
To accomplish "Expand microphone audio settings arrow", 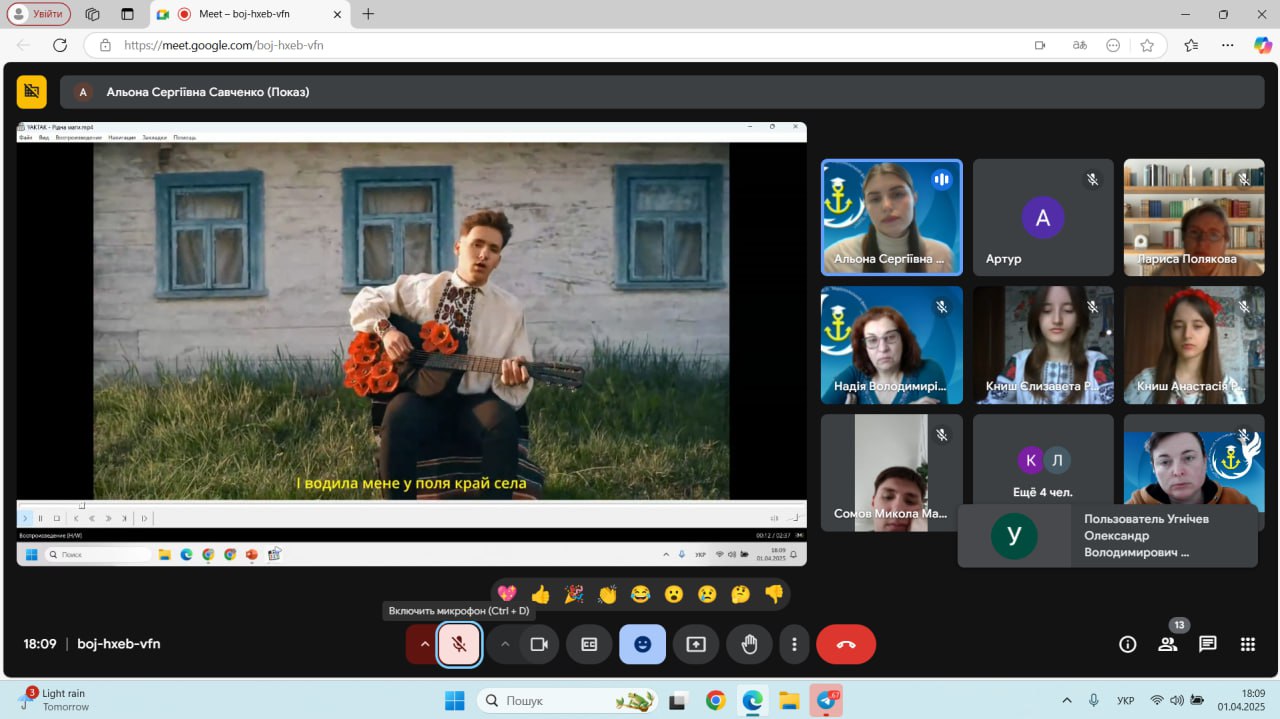I will 424,644.
